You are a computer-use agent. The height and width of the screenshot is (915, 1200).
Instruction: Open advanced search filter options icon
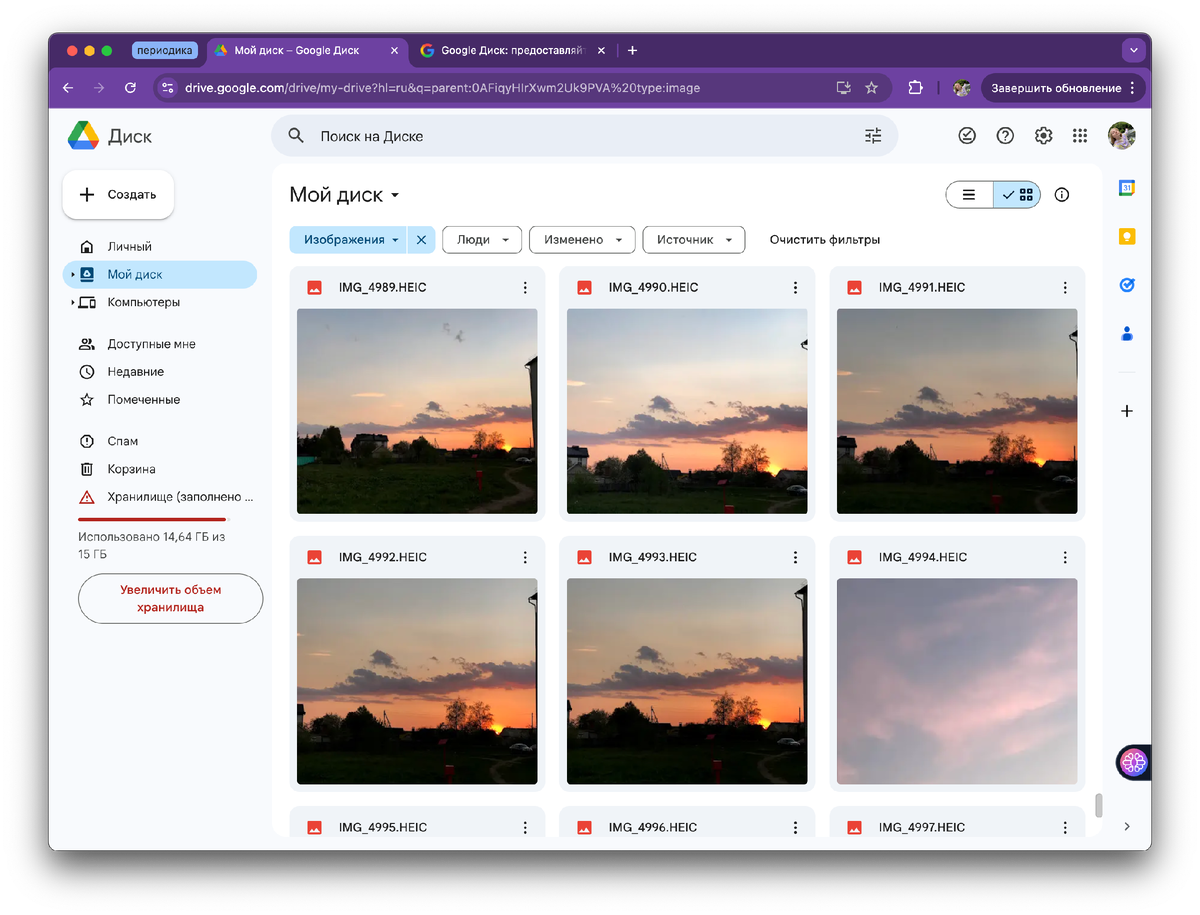pyautogui.click(x=873, y=136)
